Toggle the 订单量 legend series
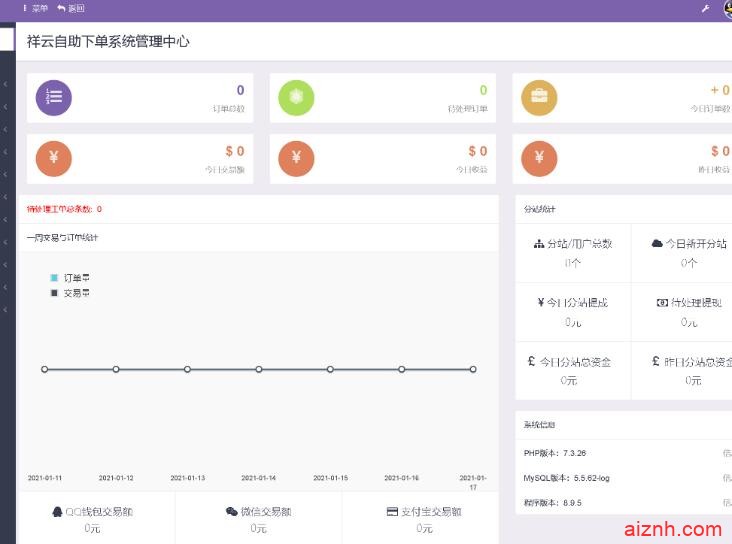 pos(70,278)
